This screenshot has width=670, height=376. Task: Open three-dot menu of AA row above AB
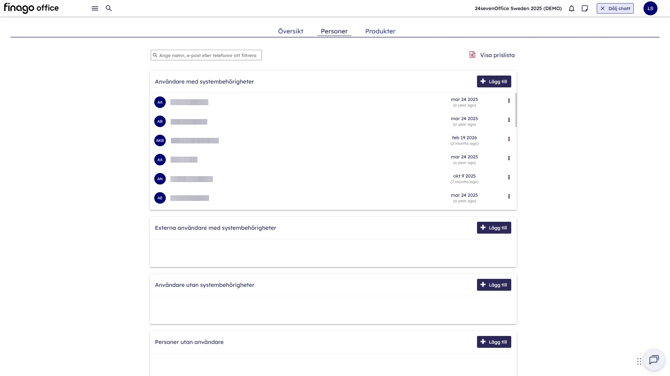click(508, 101)
